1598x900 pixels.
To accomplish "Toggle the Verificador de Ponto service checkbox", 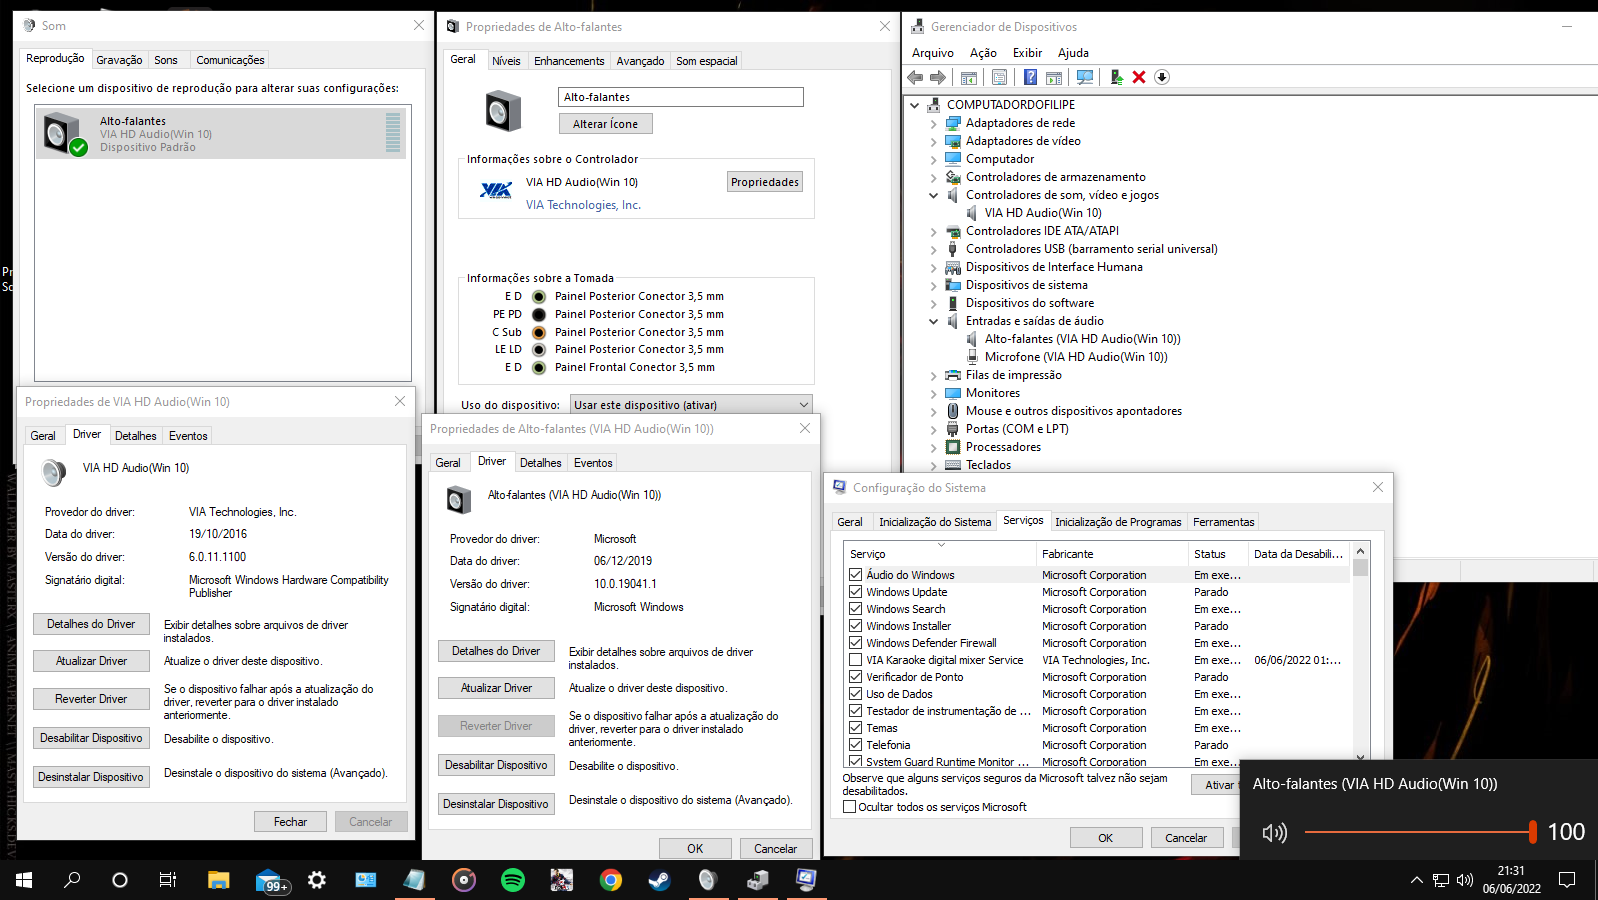I will point(855,677).
